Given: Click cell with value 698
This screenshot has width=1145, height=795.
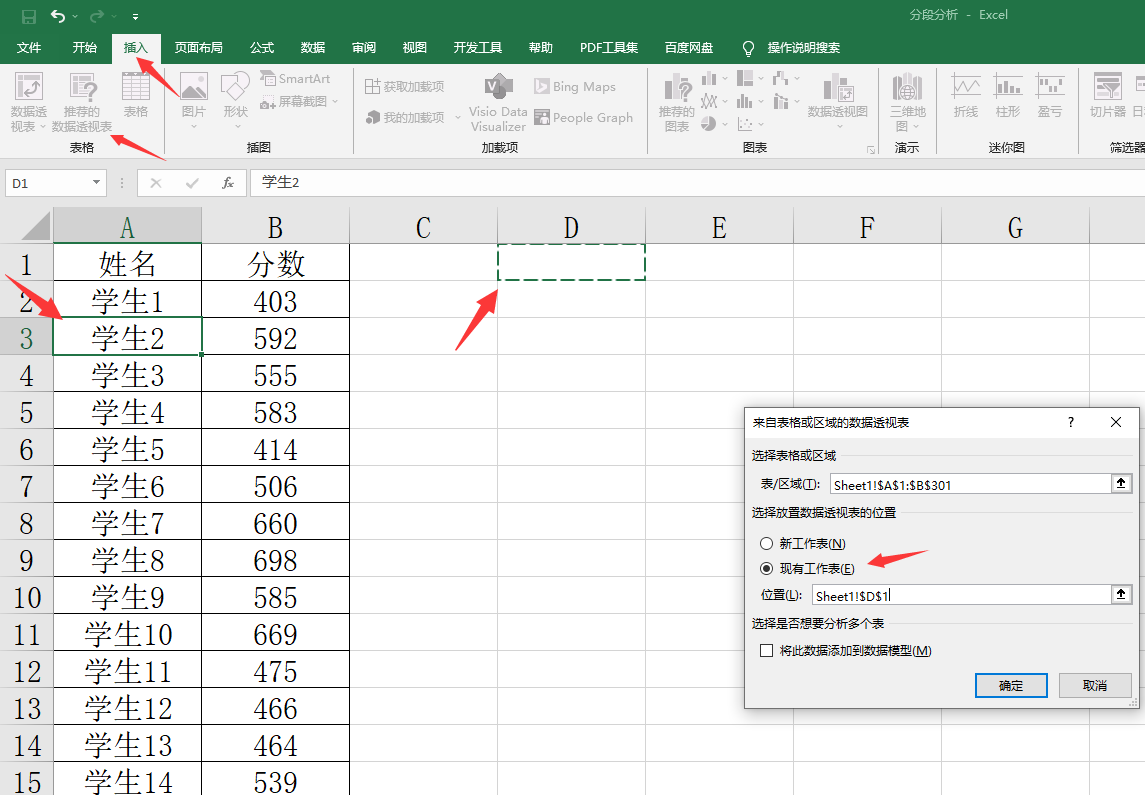Looking at the screenshot, I should coord(275,559).
